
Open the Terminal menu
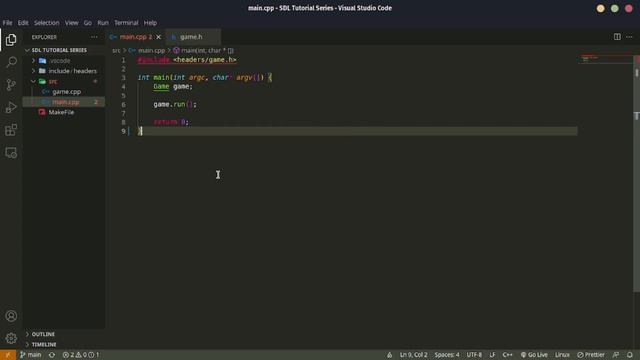coord(126,23)
